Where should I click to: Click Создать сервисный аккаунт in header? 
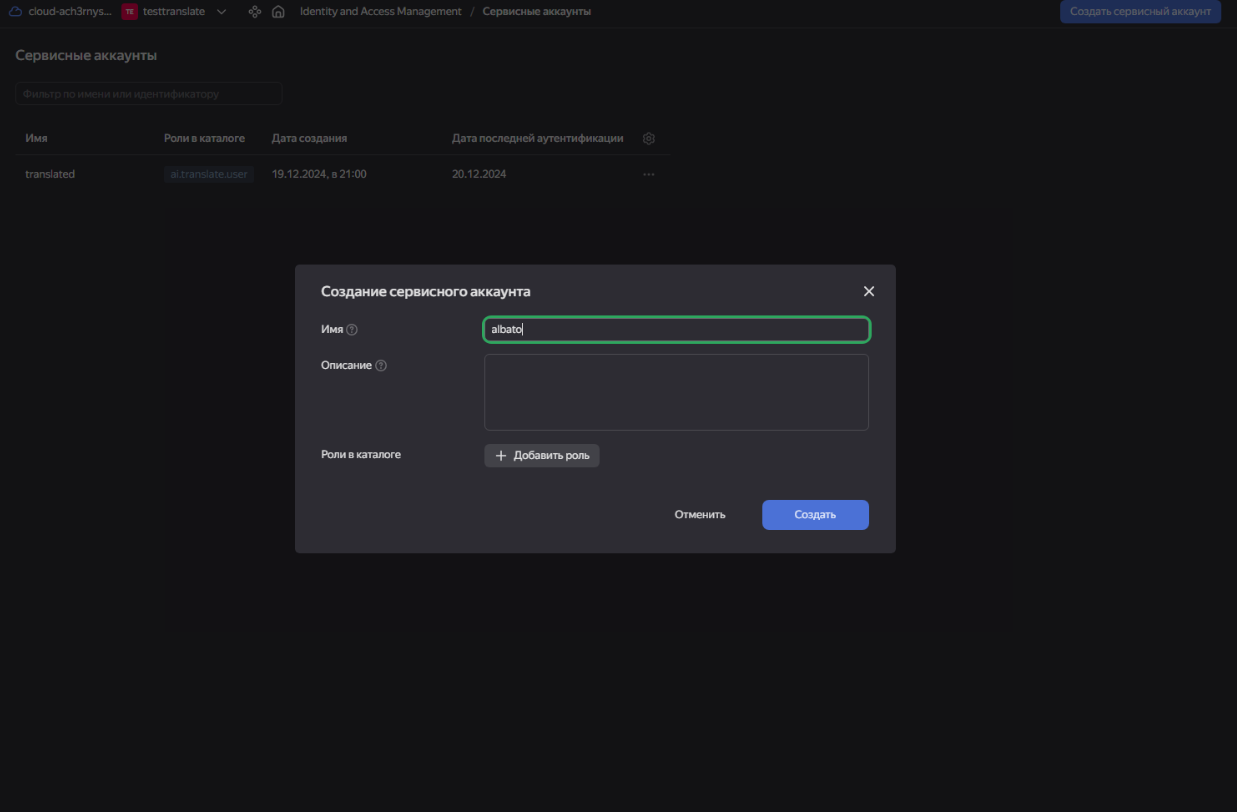(x=1139, y=12)
